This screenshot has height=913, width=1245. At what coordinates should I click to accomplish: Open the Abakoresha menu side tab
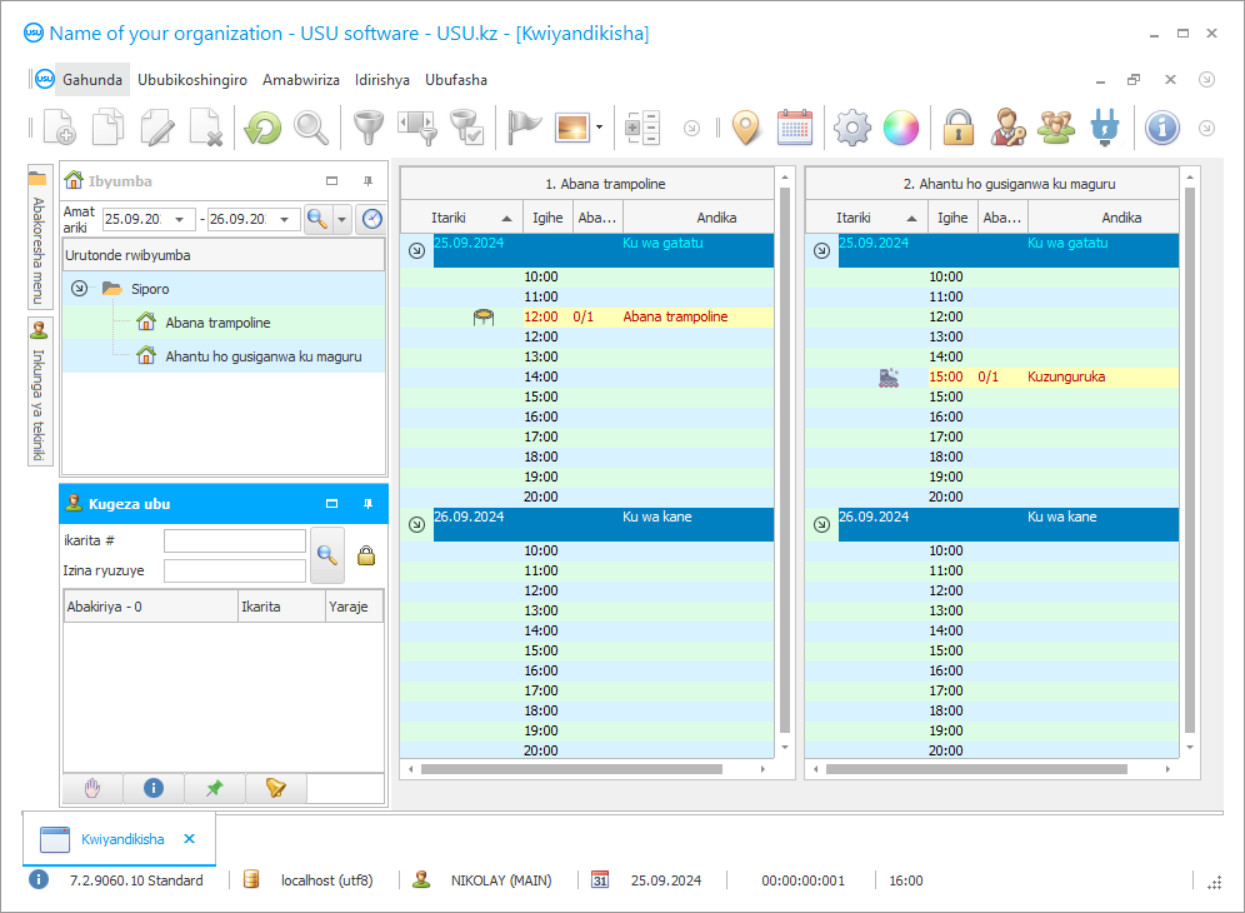tap(39, 237)
